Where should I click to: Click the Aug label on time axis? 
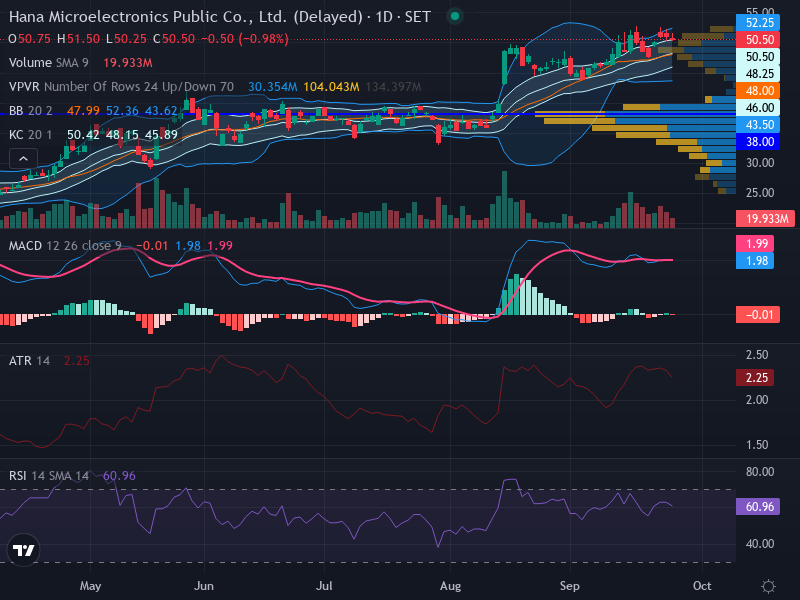click(451, 586)
